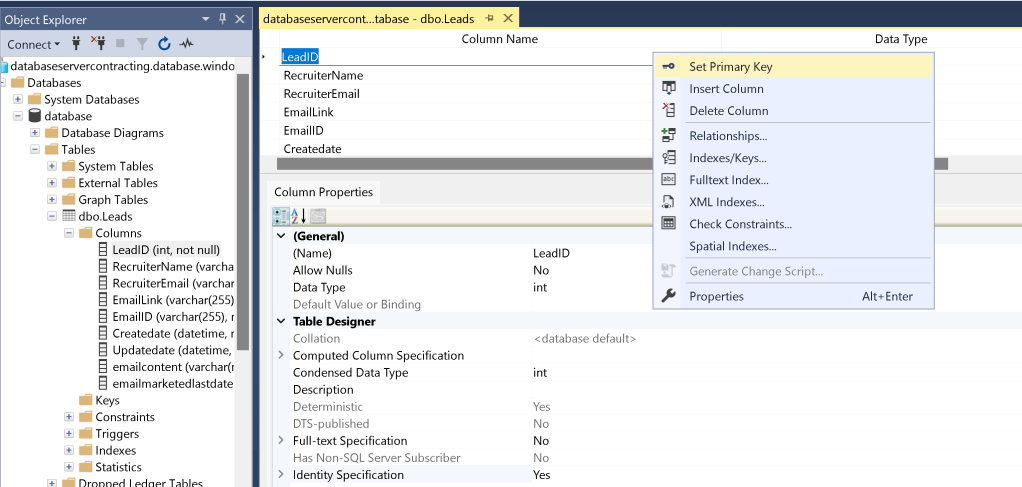
Task: Collapse the Tables folder node
Action: pyautogui.click(x=35, y=150)
